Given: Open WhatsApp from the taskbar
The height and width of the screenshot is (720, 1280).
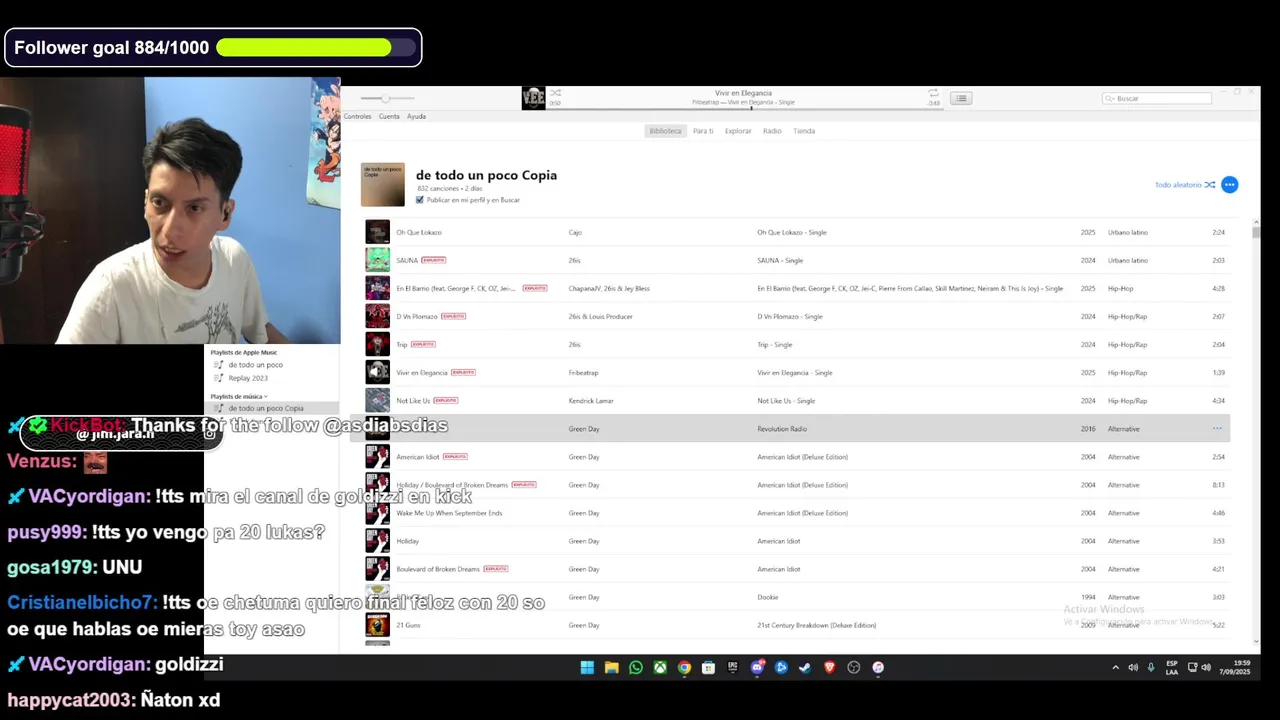Looking at the screenshot, I should click(636, 668).
